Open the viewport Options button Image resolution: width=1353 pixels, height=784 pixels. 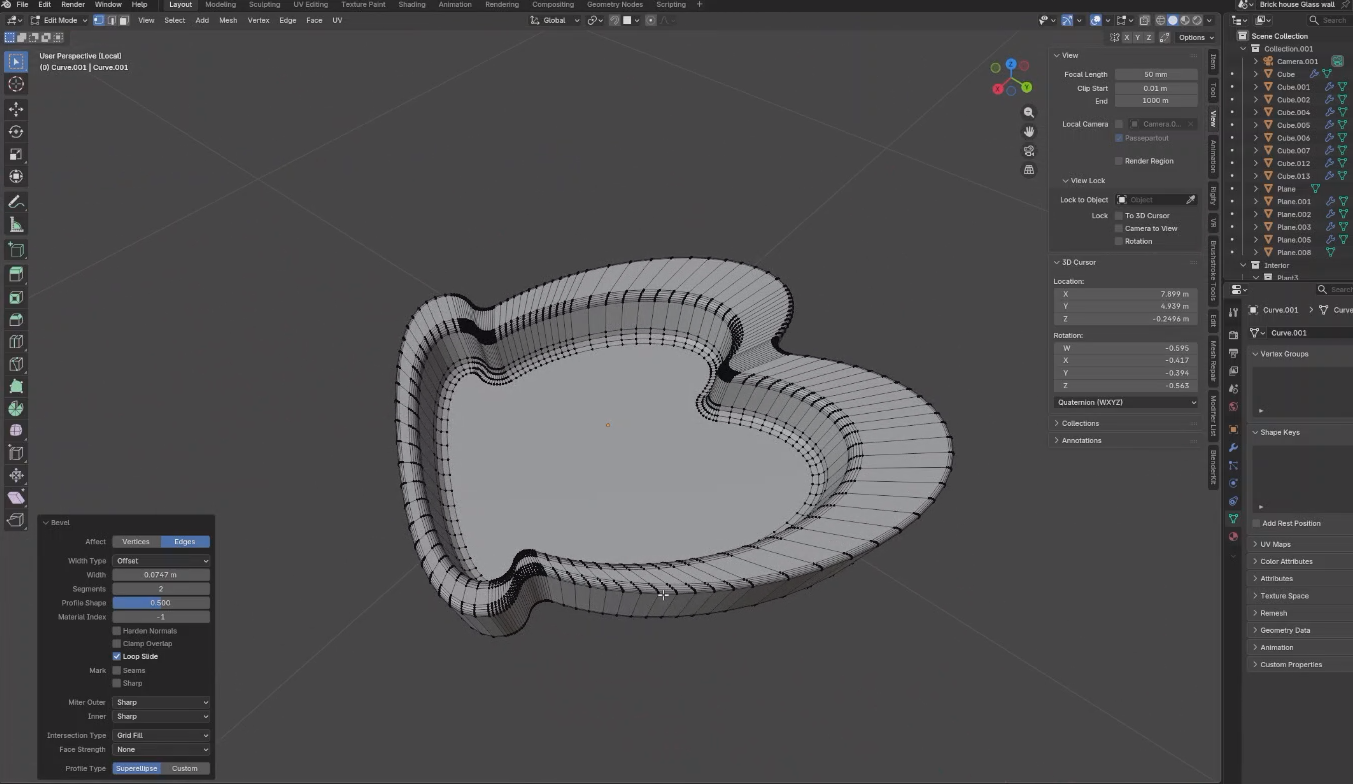[1193, 37]
